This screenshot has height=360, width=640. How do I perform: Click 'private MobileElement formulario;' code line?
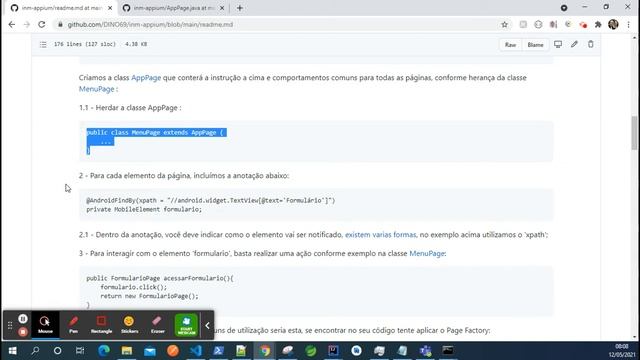tap(144, 209)
